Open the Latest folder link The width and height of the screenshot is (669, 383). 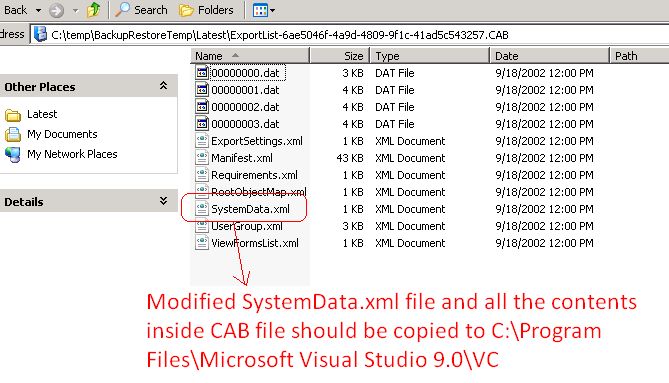click(42, 114)
